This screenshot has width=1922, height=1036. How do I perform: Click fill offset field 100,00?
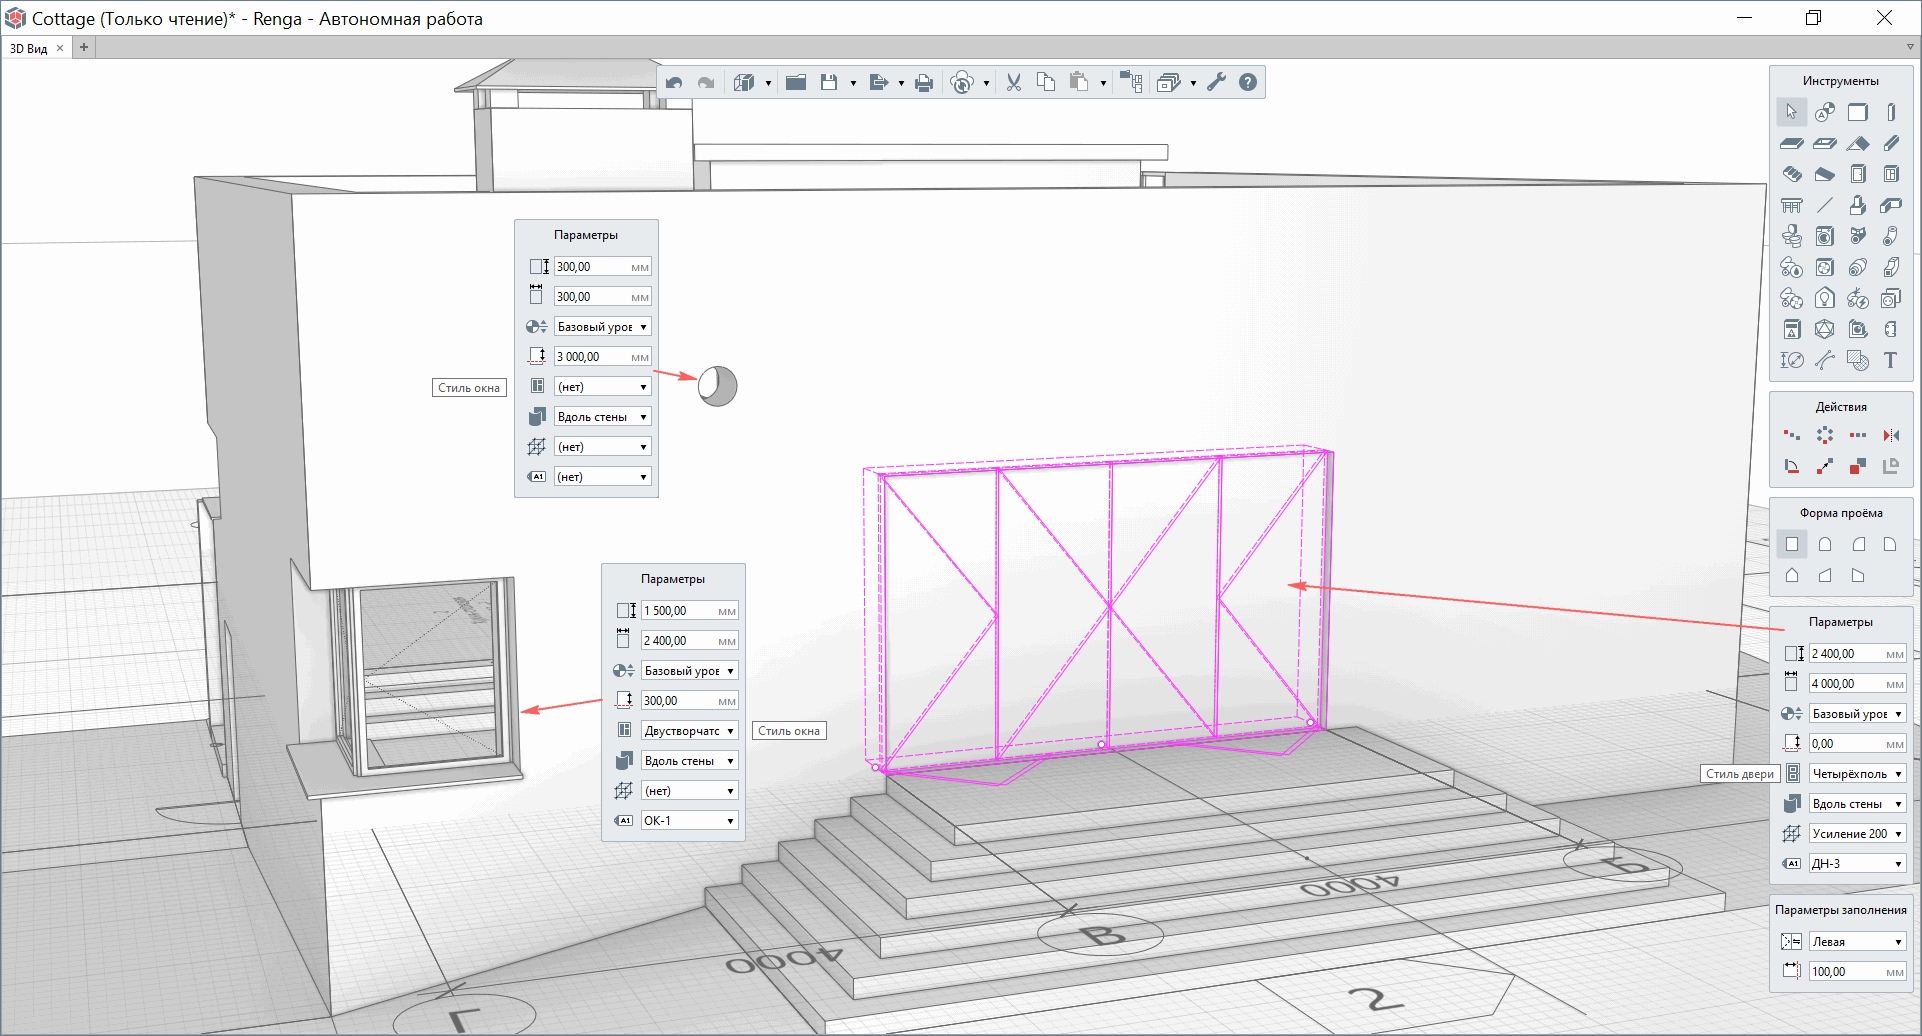(1857, 972)
